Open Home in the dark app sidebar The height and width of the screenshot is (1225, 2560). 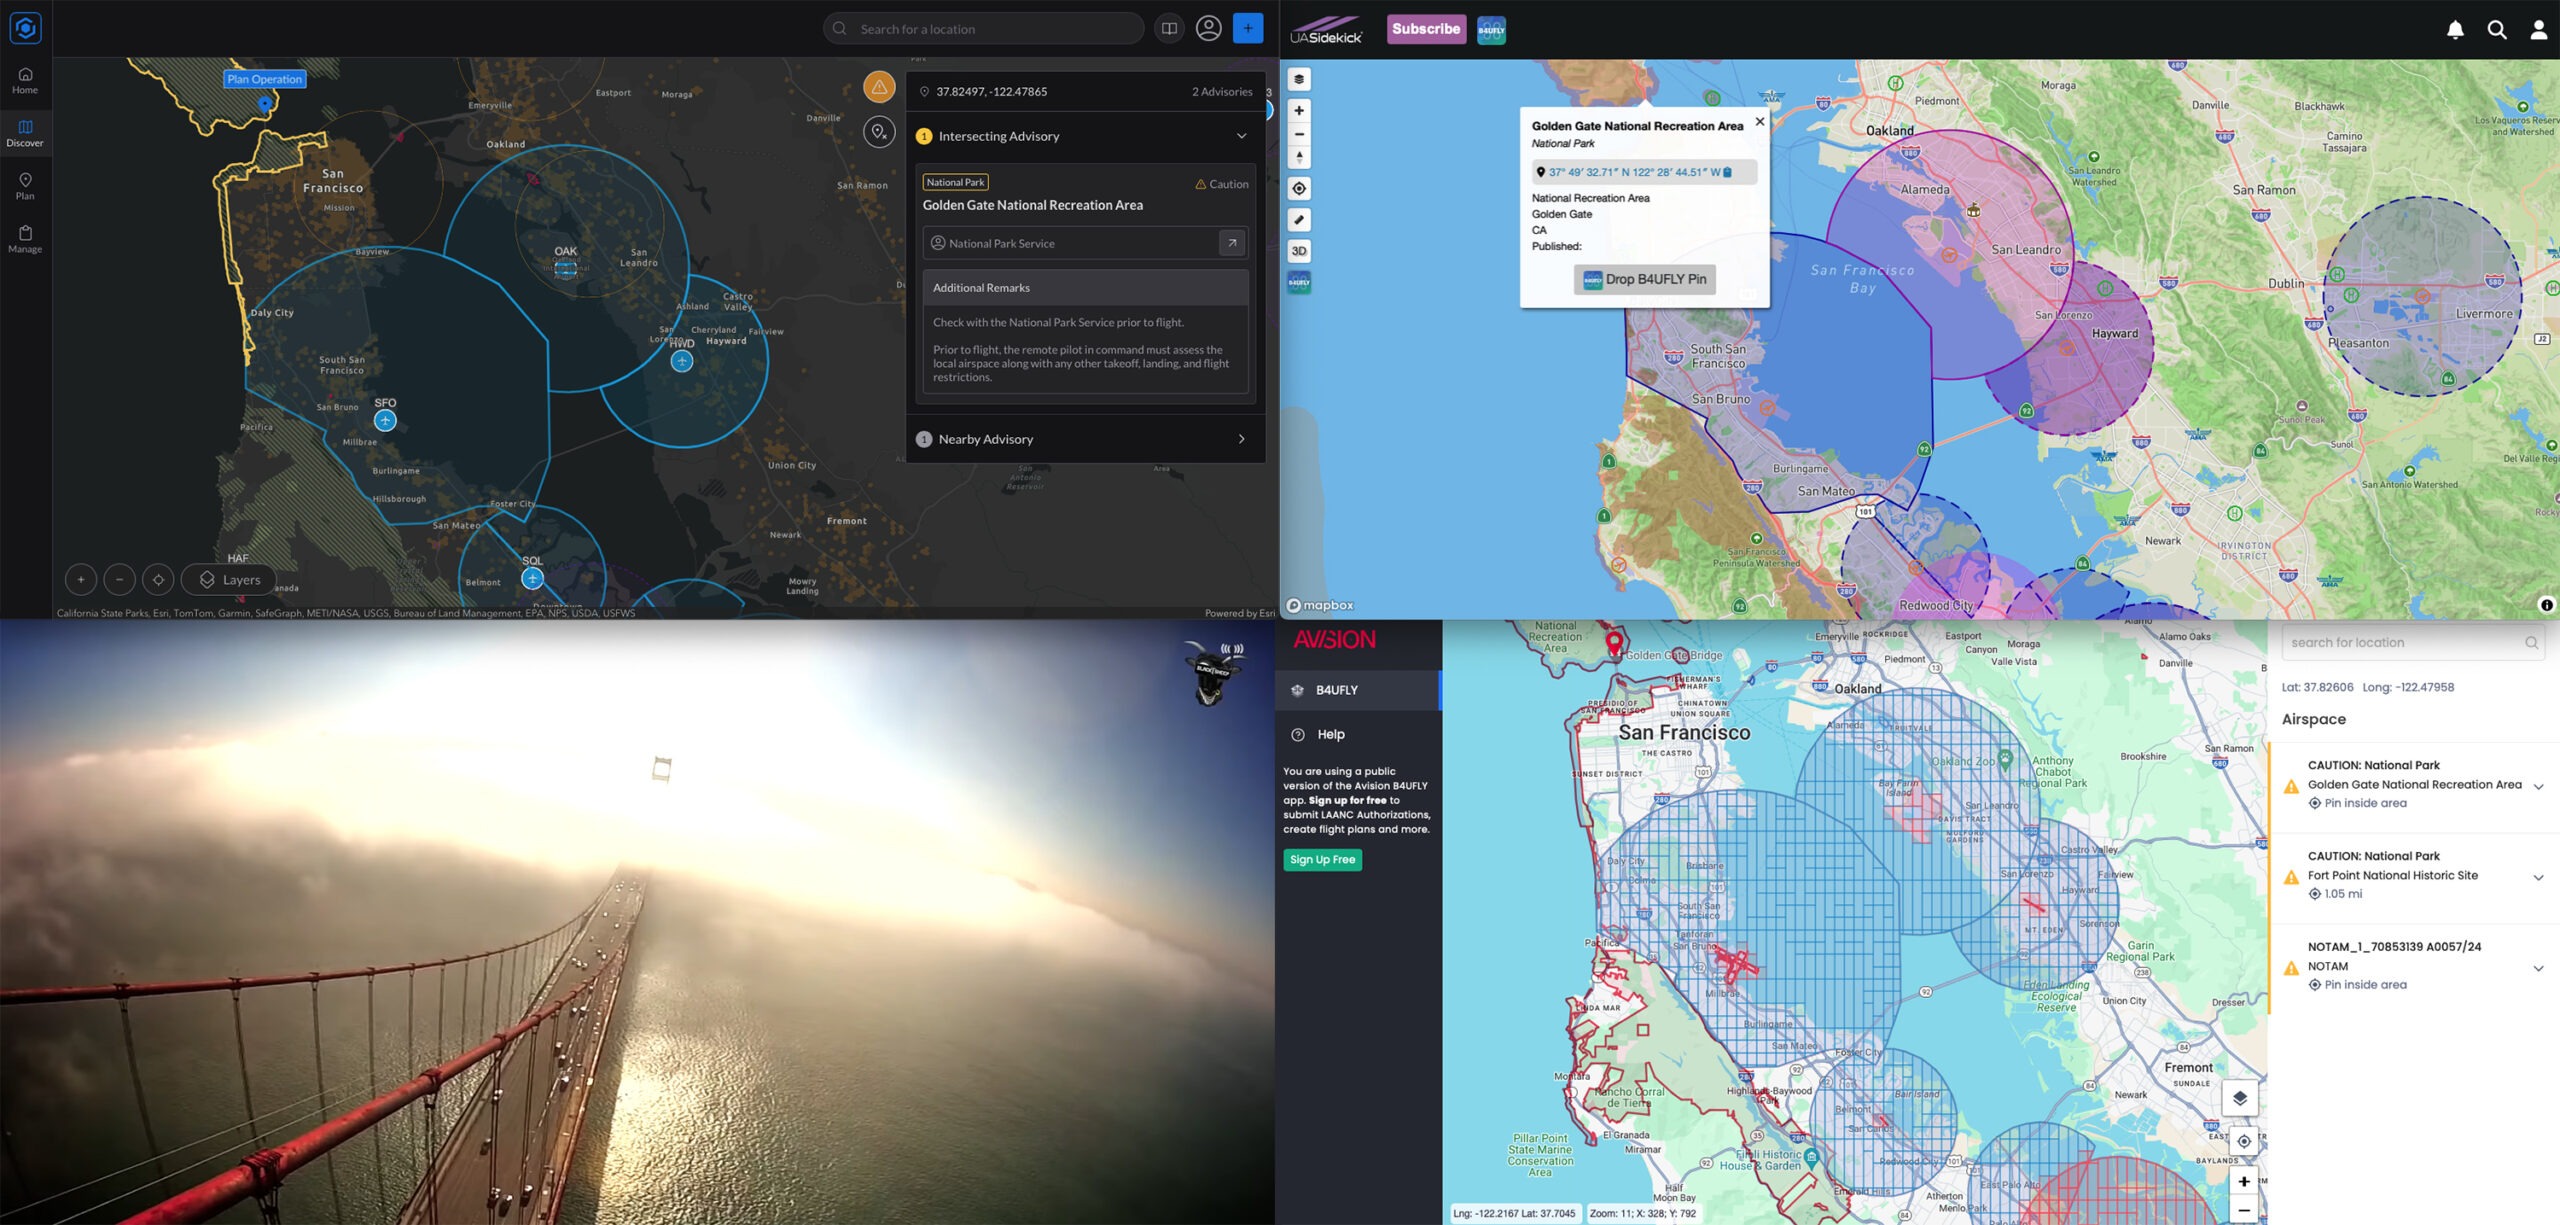click(25, 80)
